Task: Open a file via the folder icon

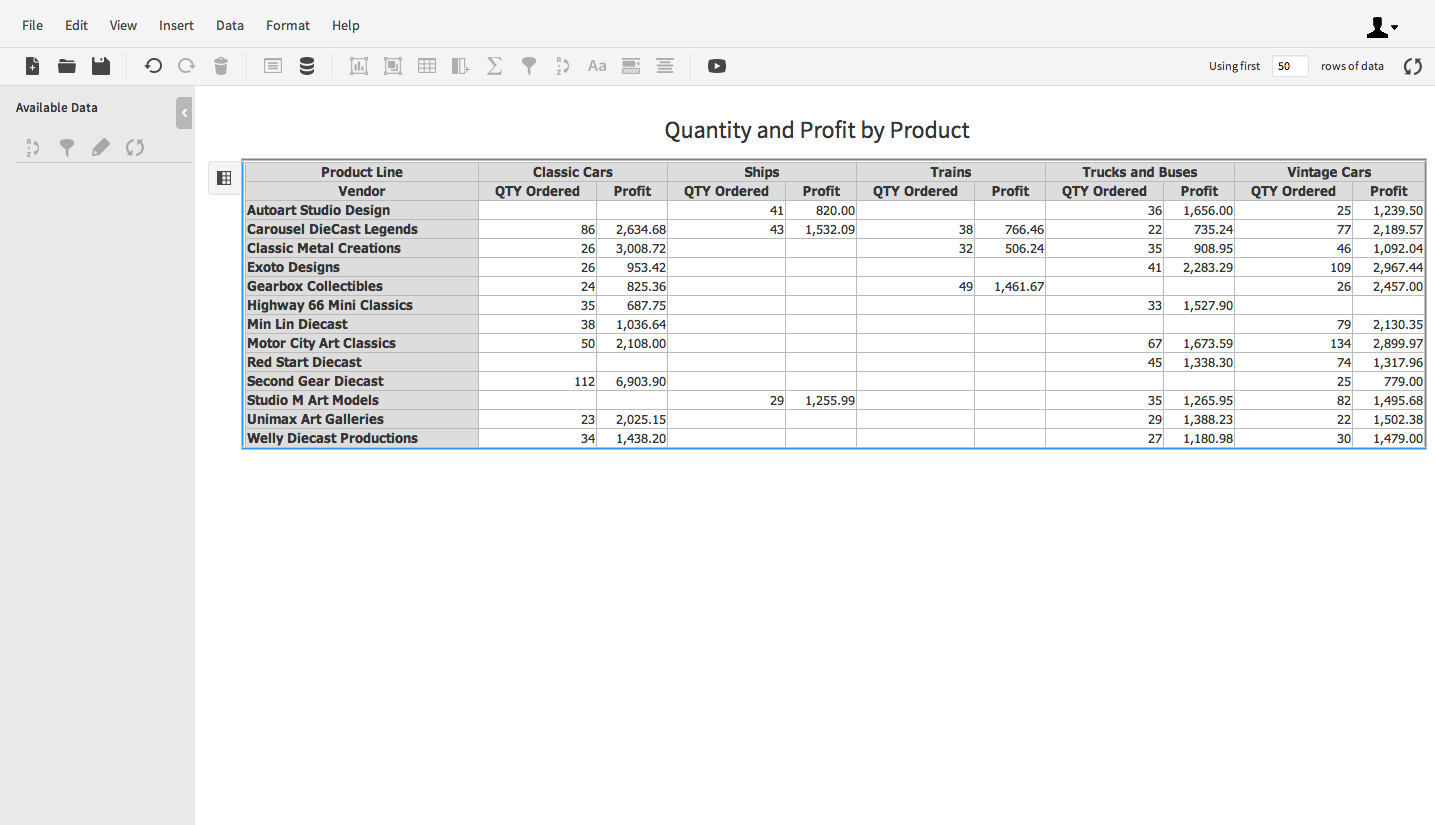Action: click(x=67, y=66)
